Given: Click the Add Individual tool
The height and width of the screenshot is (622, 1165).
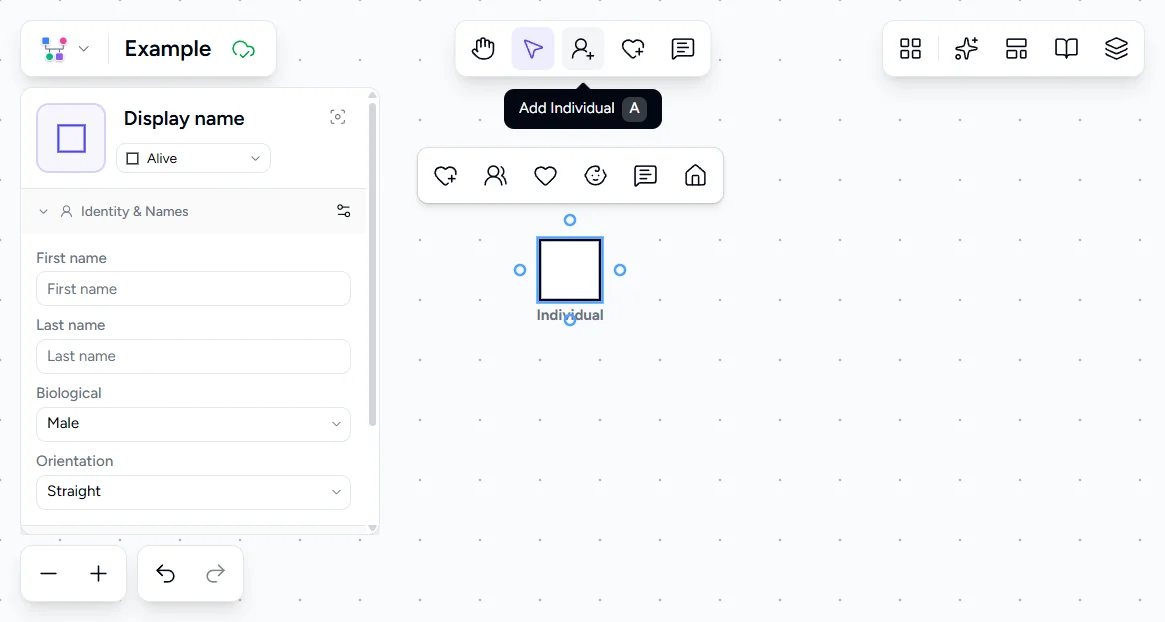Looking at the screenshot, I should click(x=582, y=49).
